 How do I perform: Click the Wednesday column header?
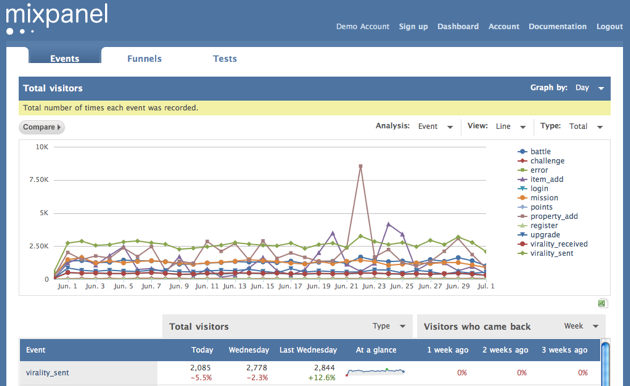click(249, 350)
